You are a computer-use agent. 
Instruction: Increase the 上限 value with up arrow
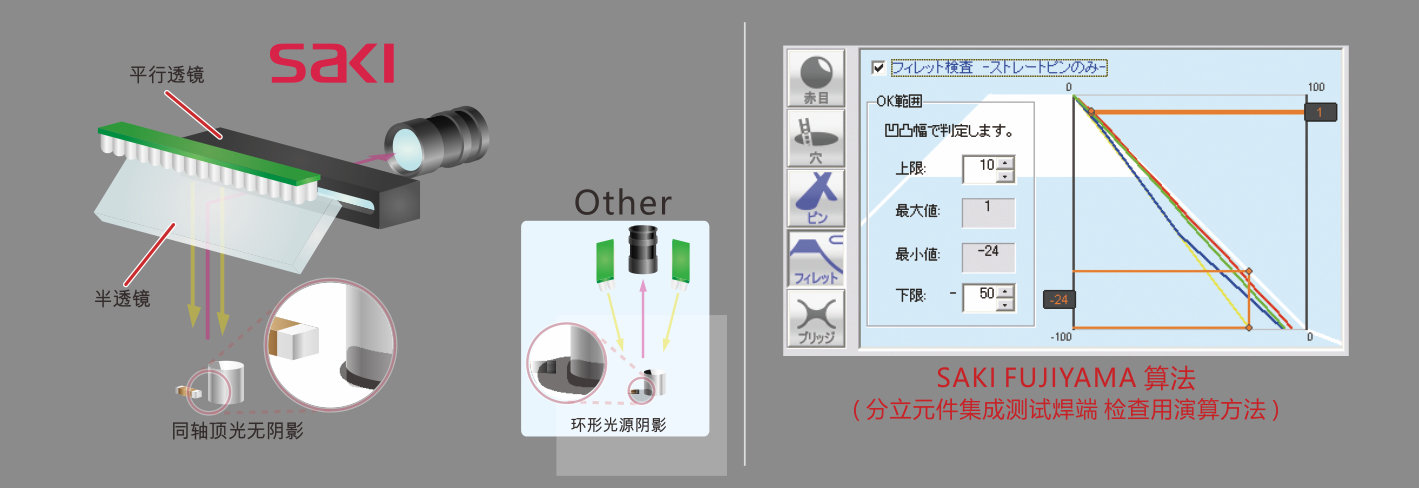tap(1006, 163)
